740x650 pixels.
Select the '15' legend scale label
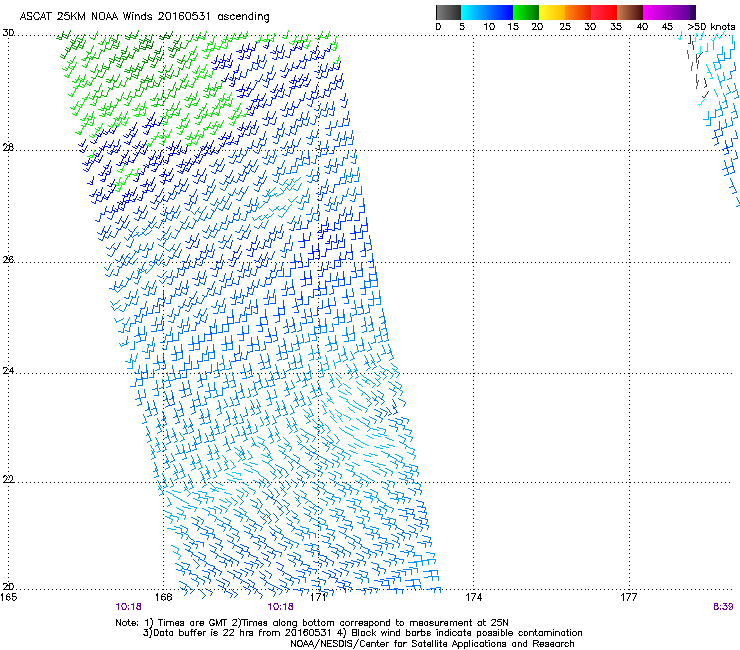[x=513, y=26]
